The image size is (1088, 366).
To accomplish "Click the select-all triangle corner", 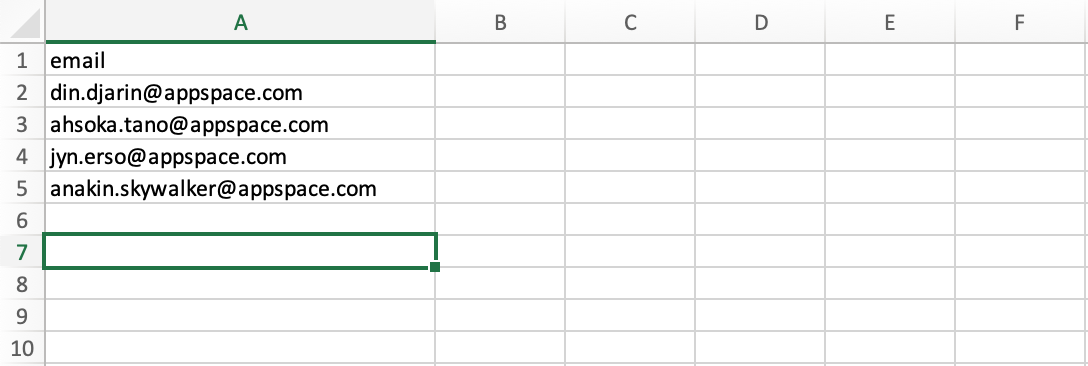I will tap(22, 22).
